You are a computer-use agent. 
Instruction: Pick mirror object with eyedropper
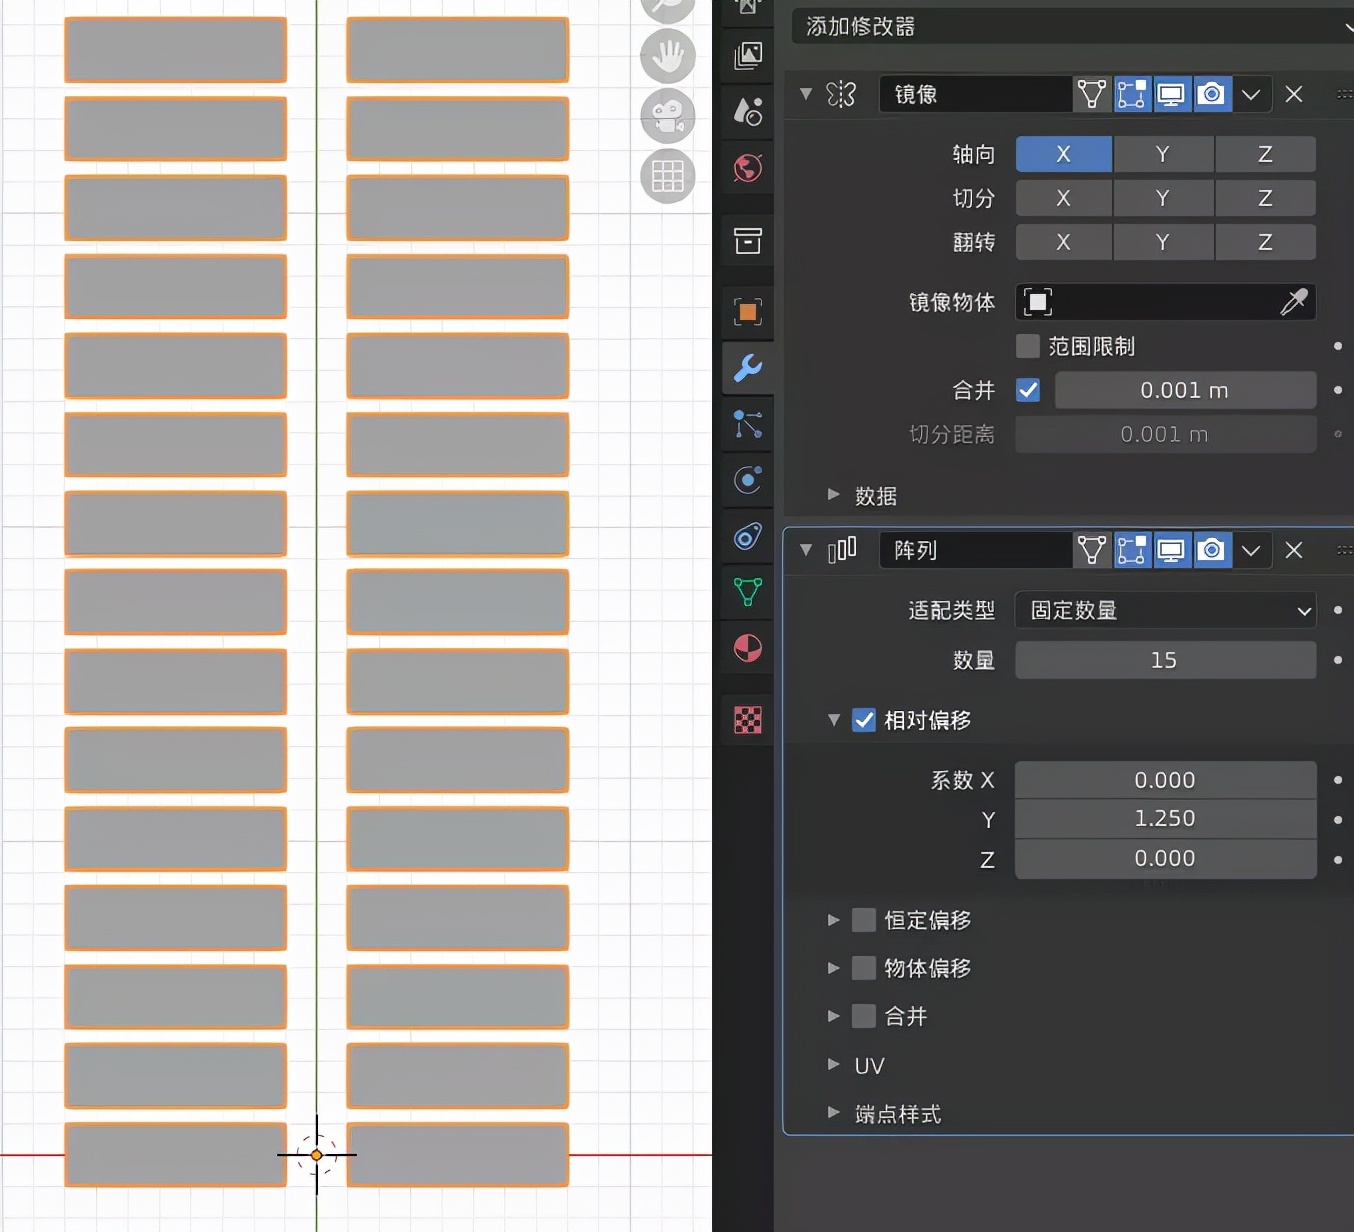click(x=1293, y=302)
